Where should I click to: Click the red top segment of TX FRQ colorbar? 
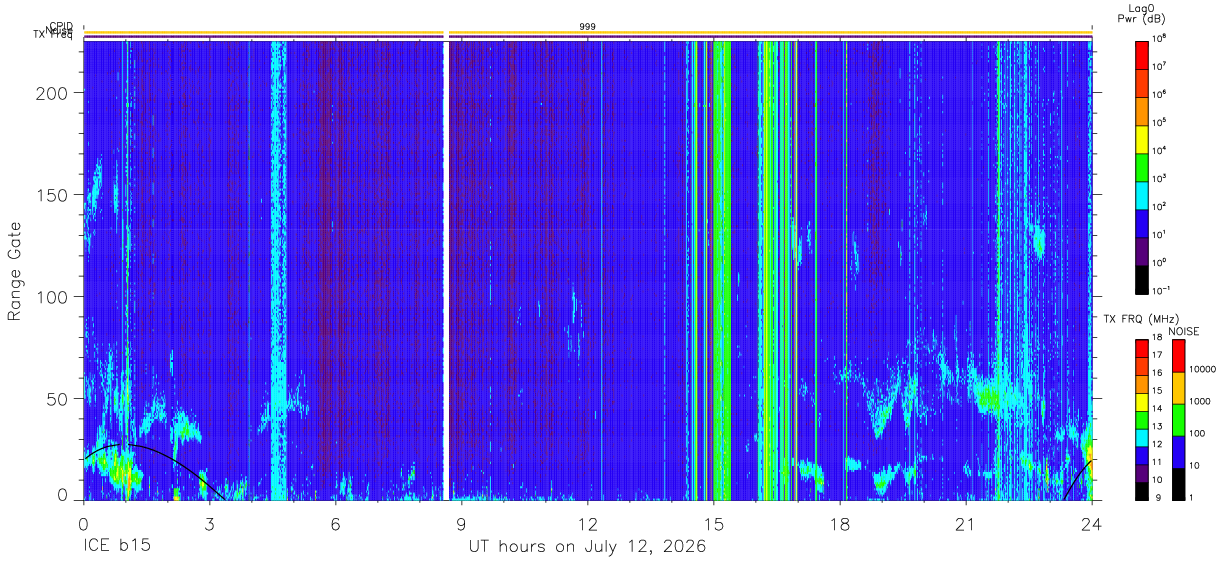[1141, 350]
